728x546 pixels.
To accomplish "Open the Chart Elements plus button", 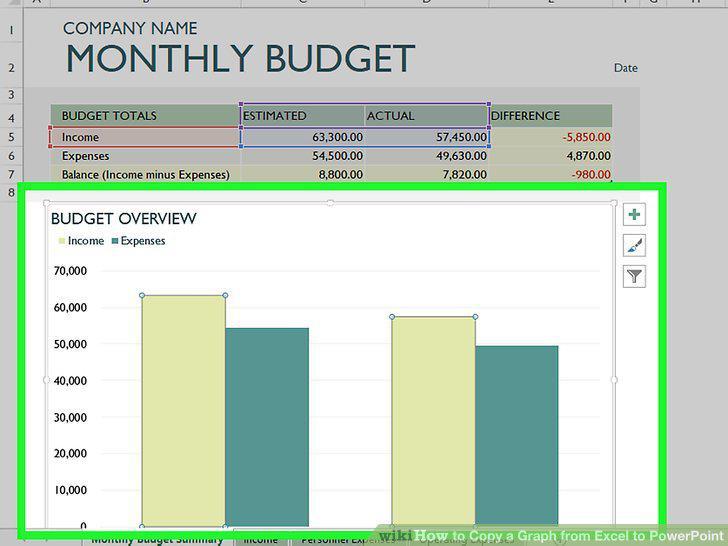I will [x=634, y=214].
